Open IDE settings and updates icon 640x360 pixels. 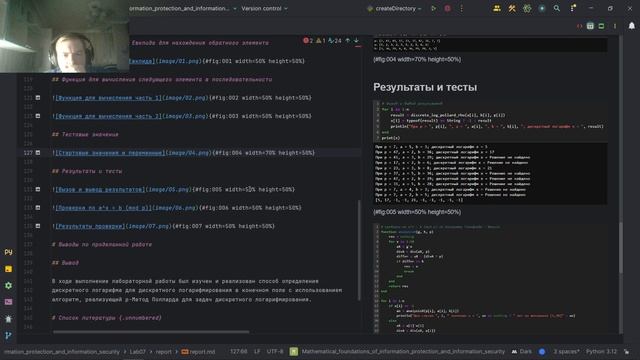click(573, 8)
